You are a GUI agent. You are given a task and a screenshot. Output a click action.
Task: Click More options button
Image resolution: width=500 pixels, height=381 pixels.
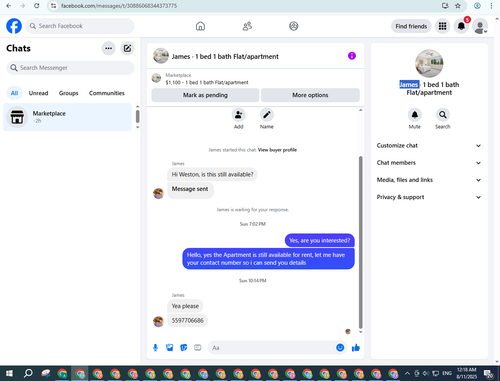pyautogui.click(x=310, y=95)
